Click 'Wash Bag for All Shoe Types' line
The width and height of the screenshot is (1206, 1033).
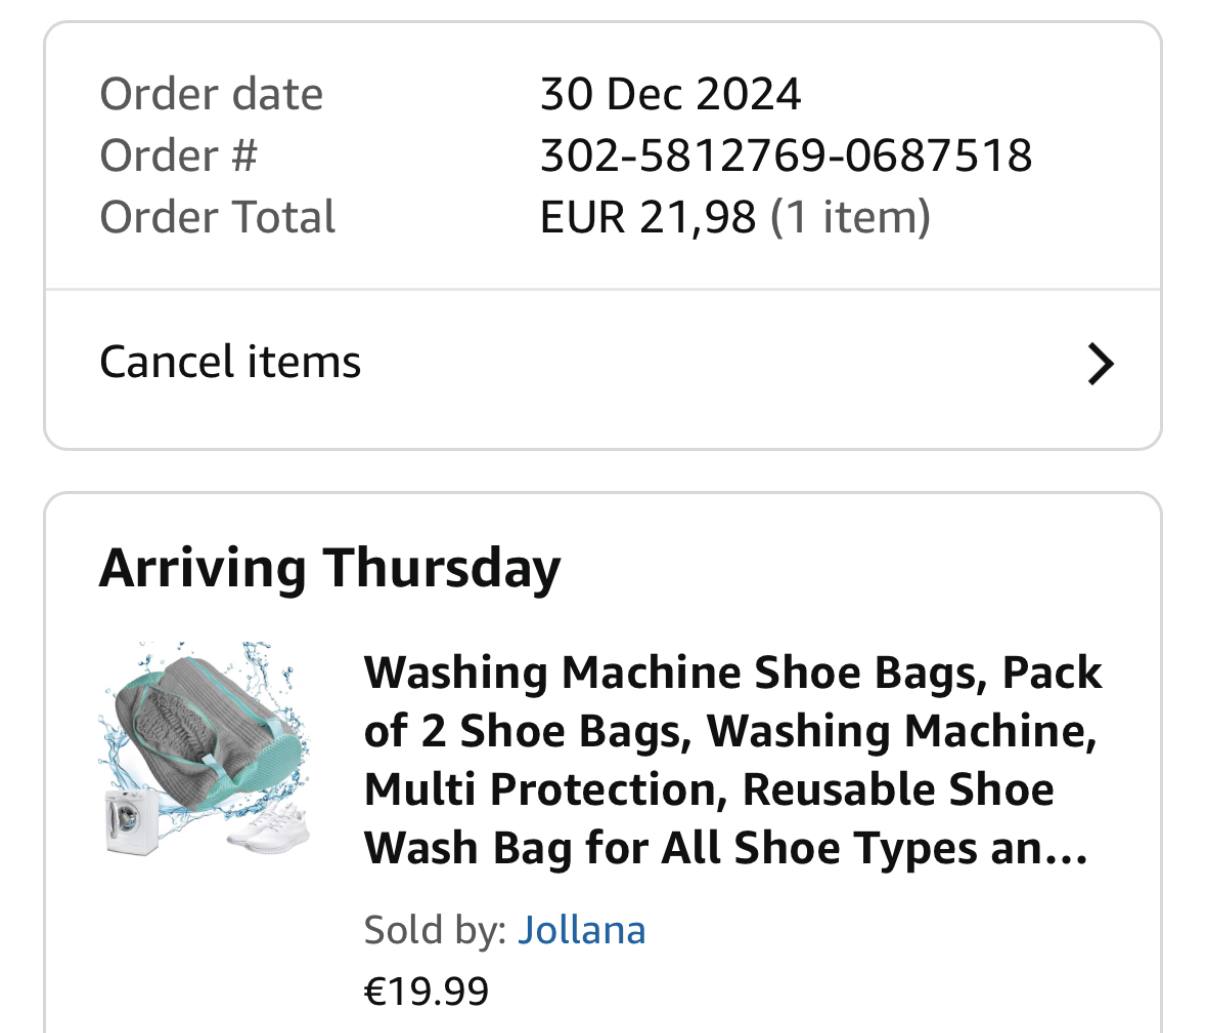pyautogui.click(x=724, y=848)
